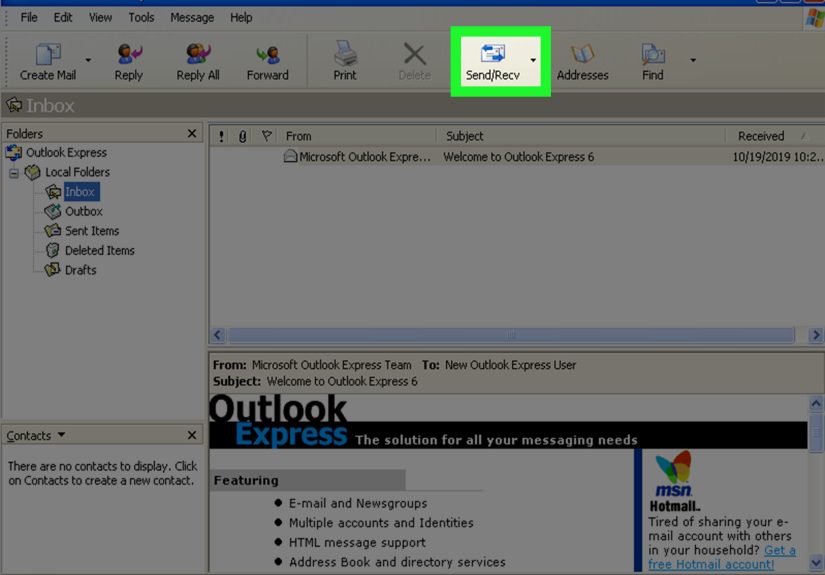The image size is (825, 575).
Task: Open the Send/Recv dropdown arrow
Action: click(533, 60)
